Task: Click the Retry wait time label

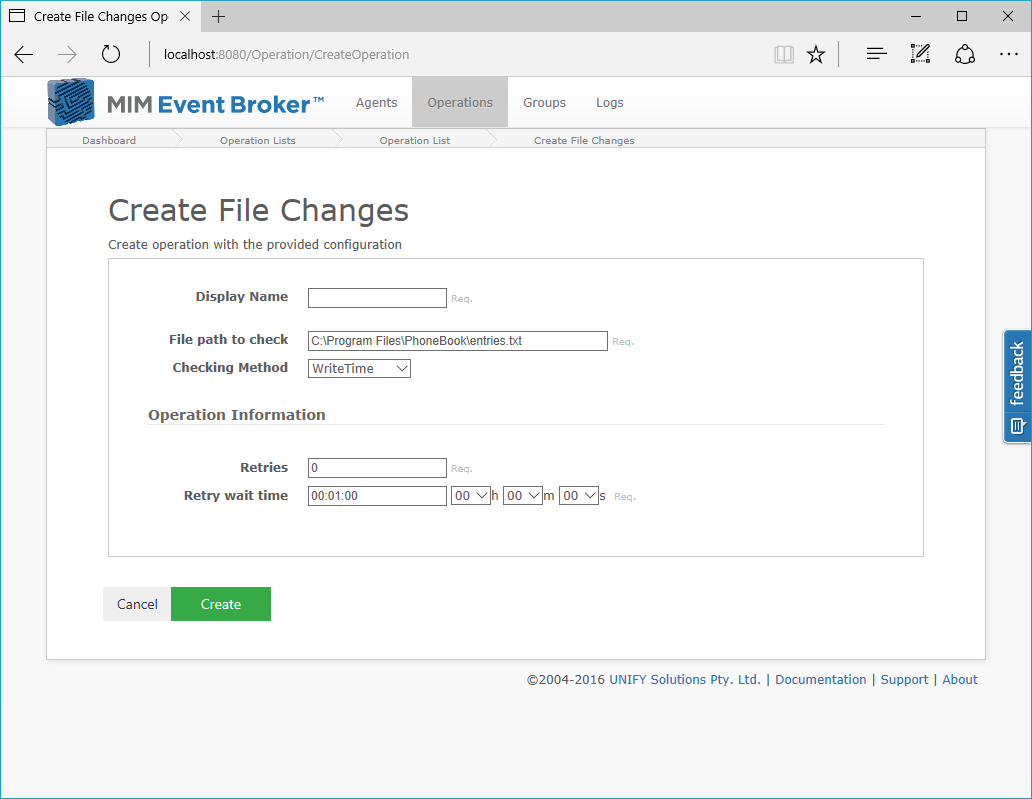Action: 236,496
